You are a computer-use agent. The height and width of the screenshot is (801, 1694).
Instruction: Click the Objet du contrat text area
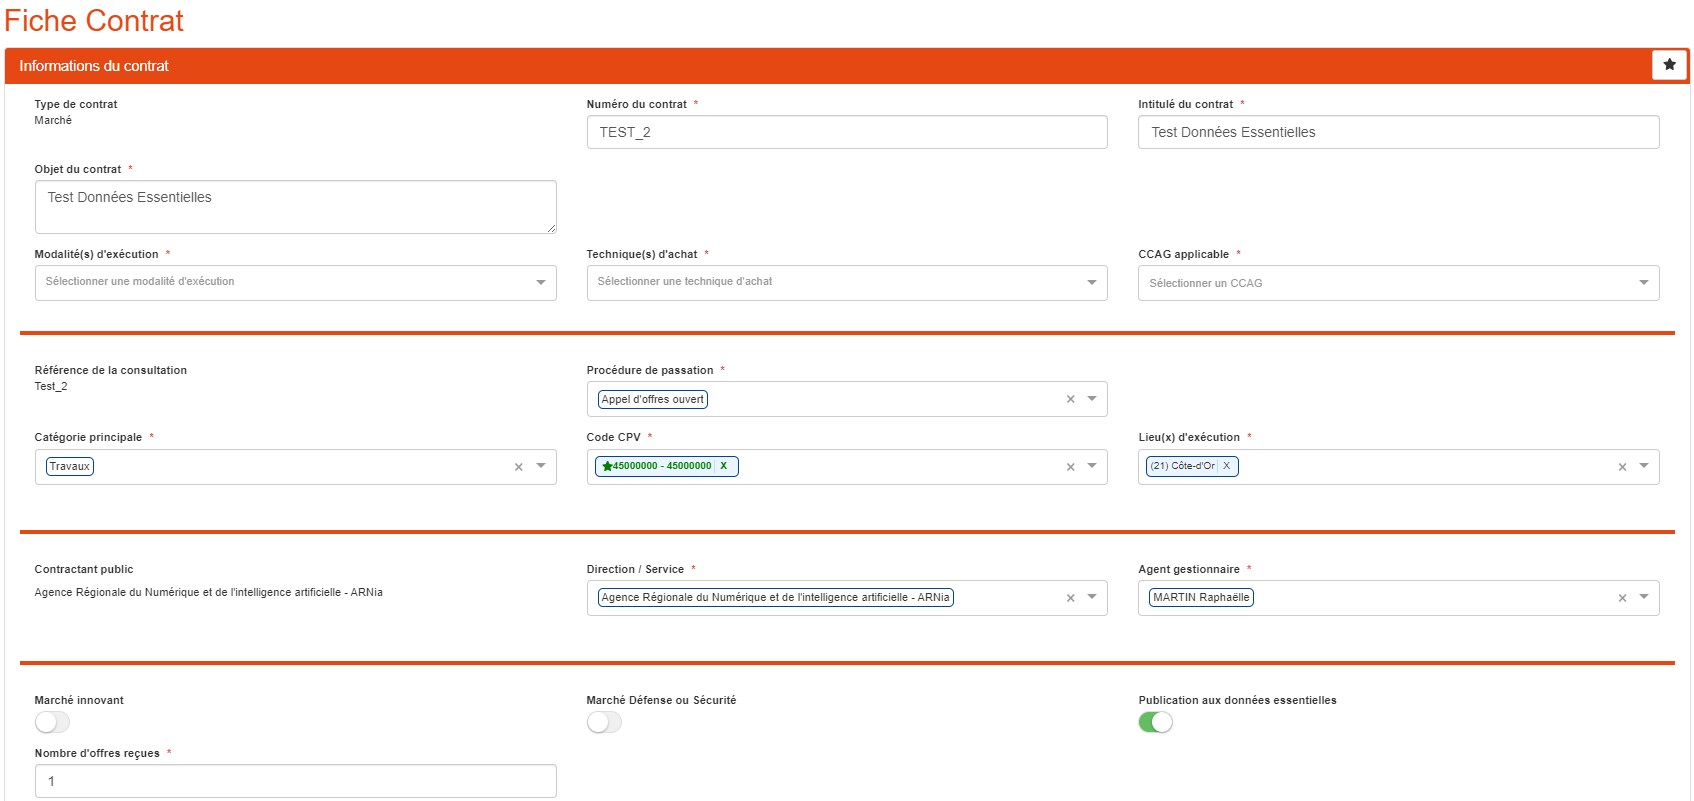pos(295,207)
